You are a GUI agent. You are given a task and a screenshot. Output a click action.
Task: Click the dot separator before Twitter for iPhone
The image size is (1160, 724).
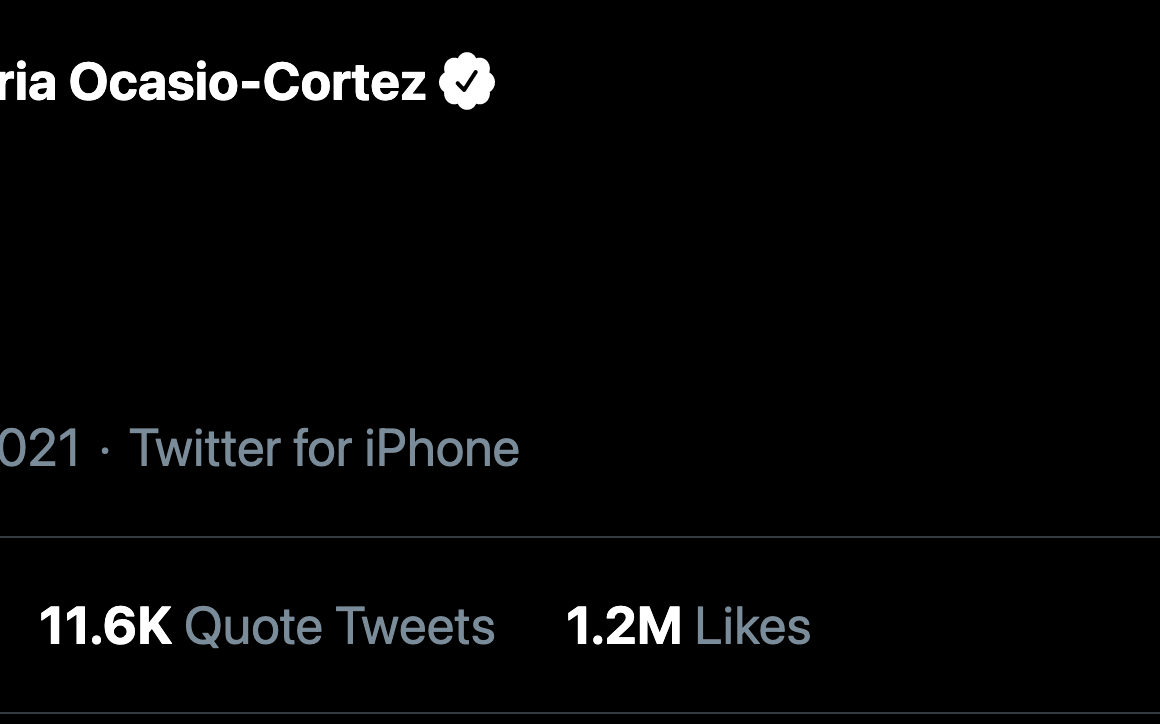pyautogui.click(x=105, y=450)
